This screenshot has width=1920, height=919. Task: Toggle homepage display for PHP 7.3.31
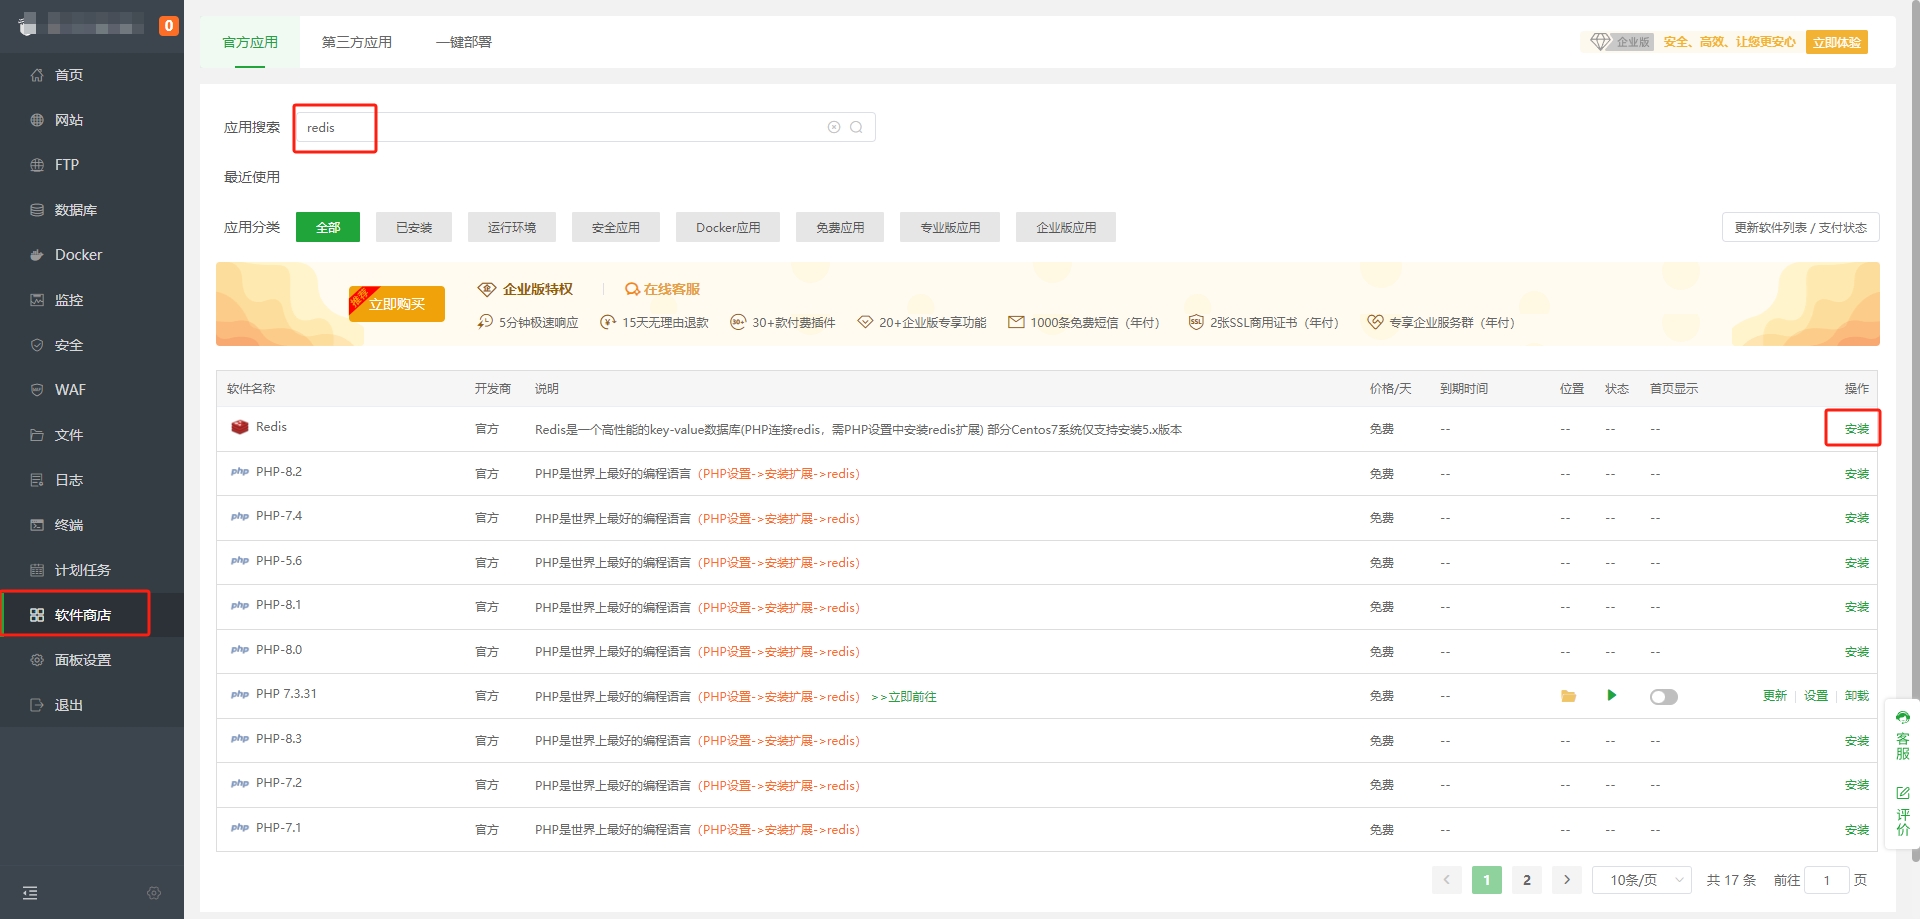coord(1663,697)
